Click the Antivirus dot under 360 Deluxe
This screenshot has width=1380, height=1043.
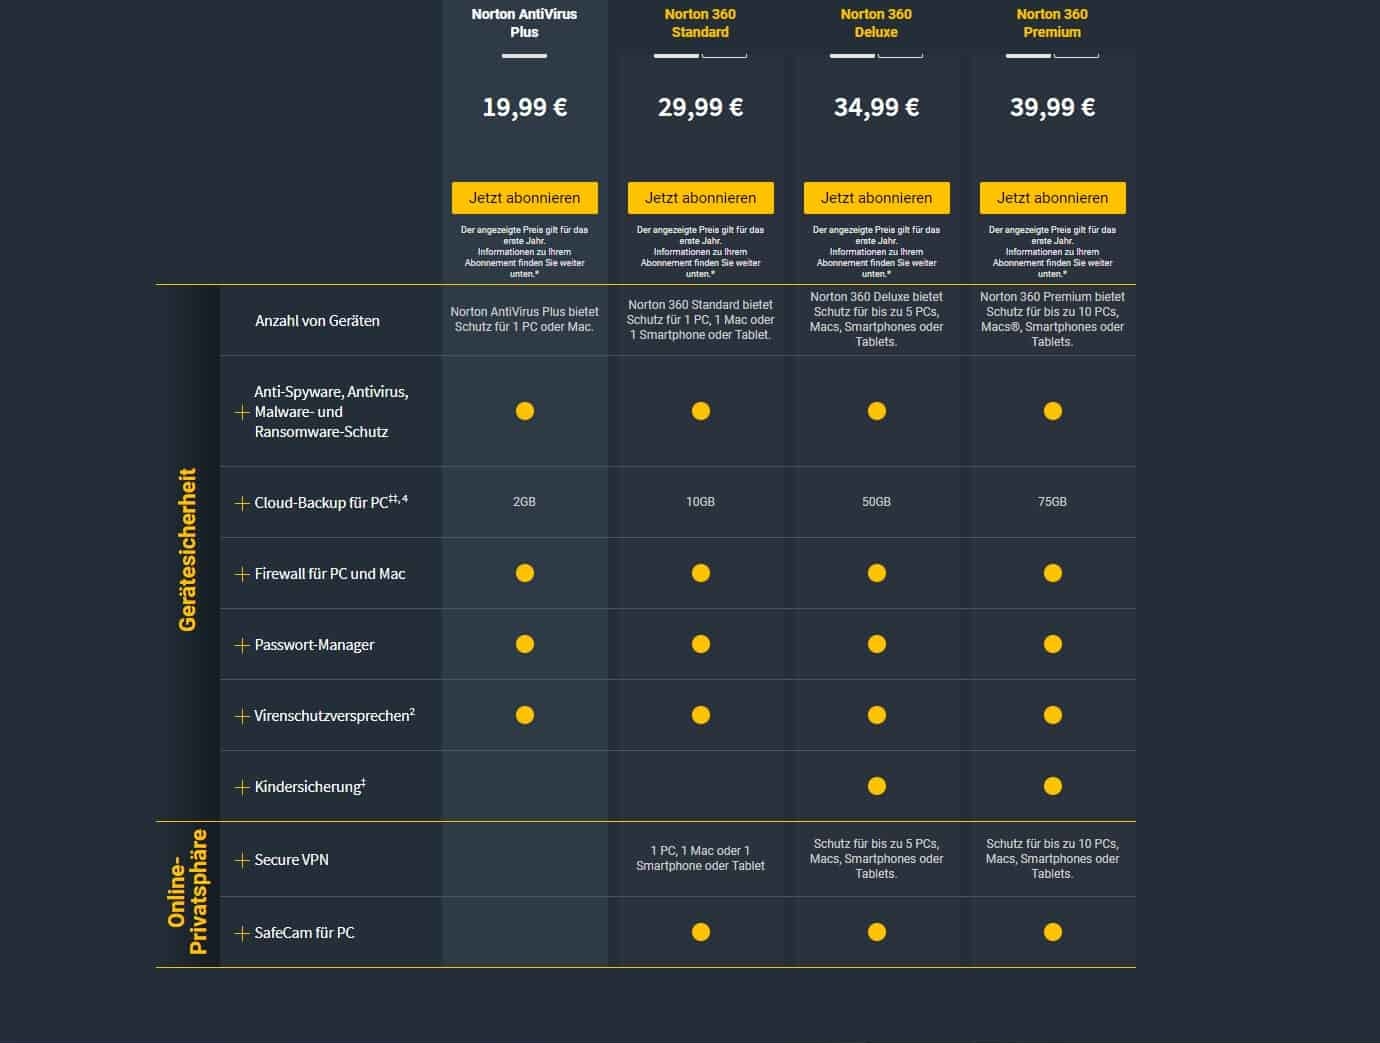pos(876,411)
